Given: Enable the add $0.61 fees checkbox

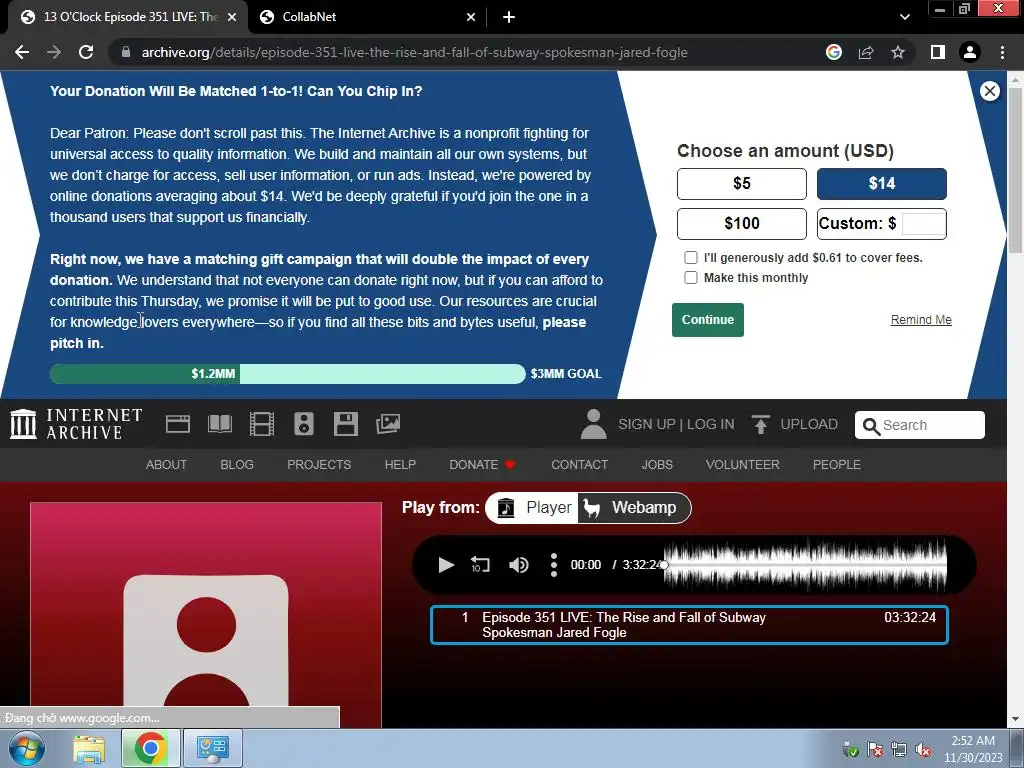Looking at the screenshot, I should [691, 257].
